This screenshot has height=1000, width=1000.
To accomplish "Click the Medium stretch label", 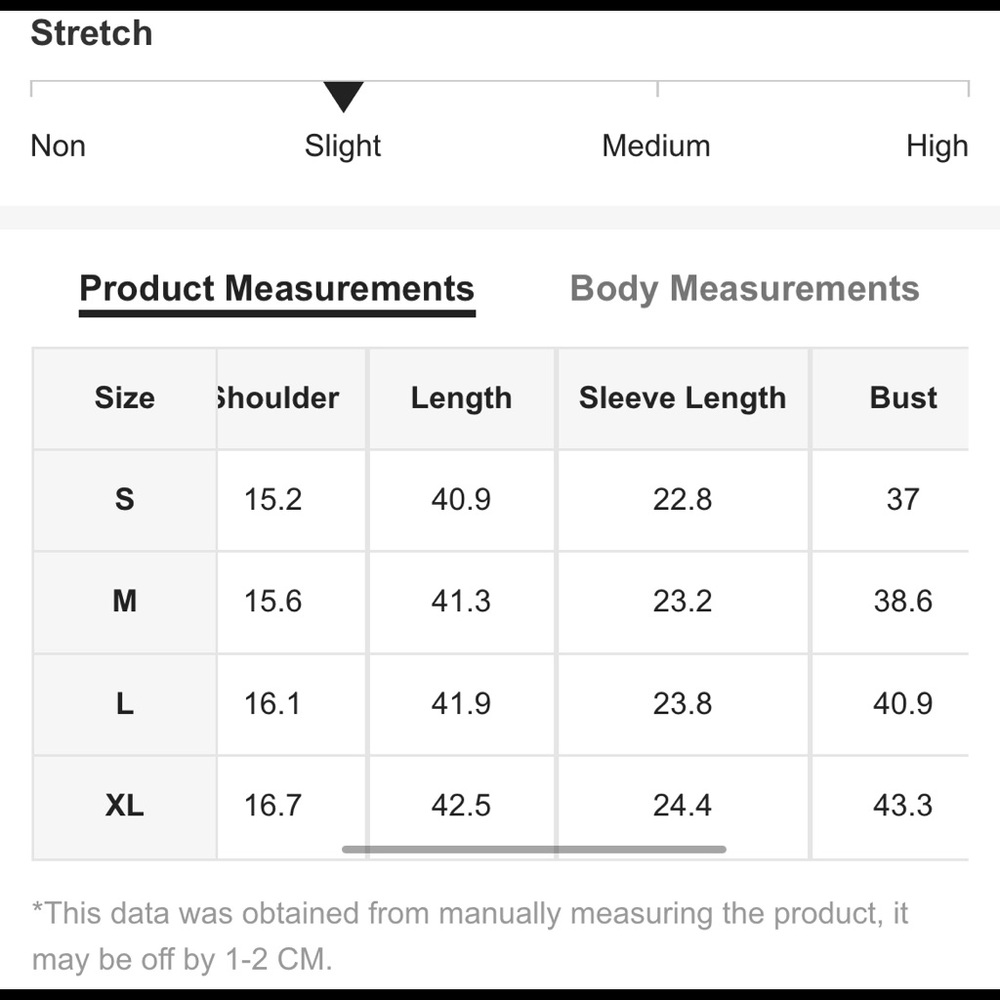I will click(656, 146).
